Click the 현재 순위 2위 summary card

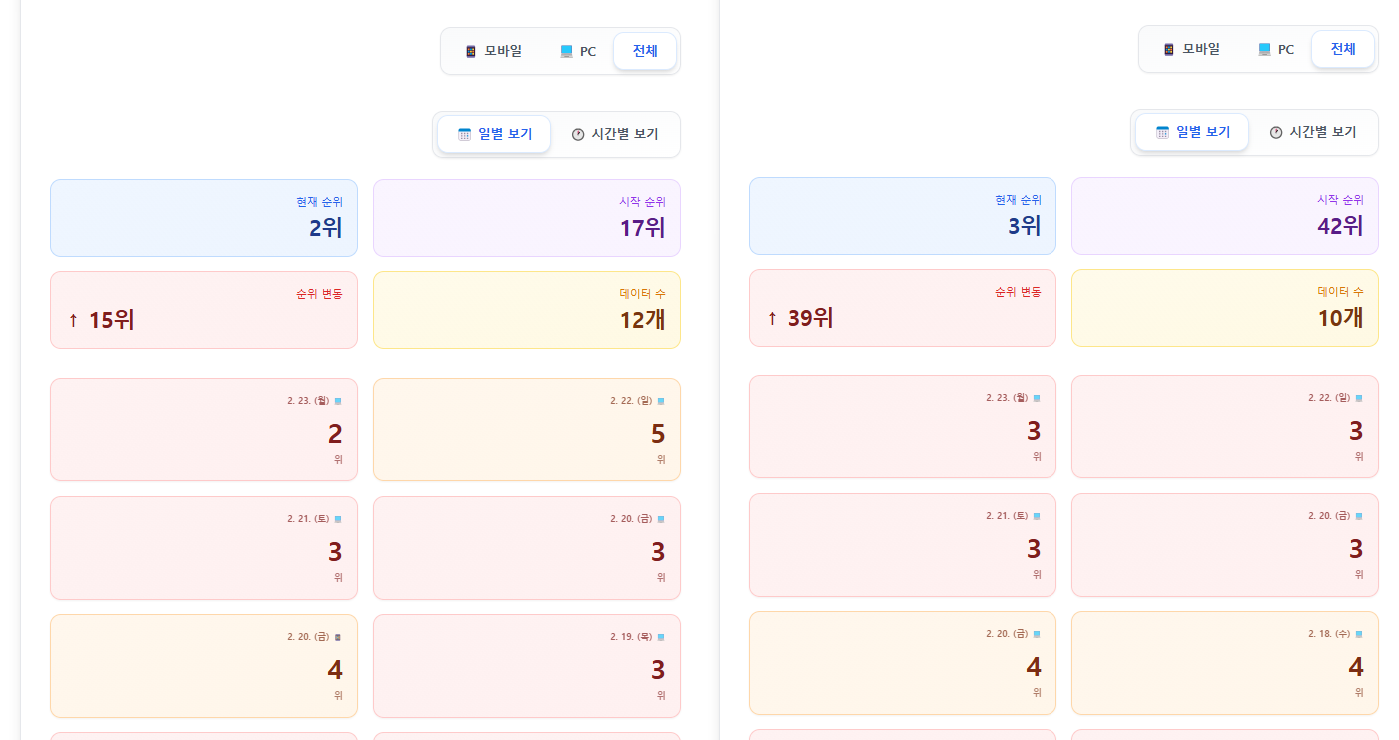204,218
